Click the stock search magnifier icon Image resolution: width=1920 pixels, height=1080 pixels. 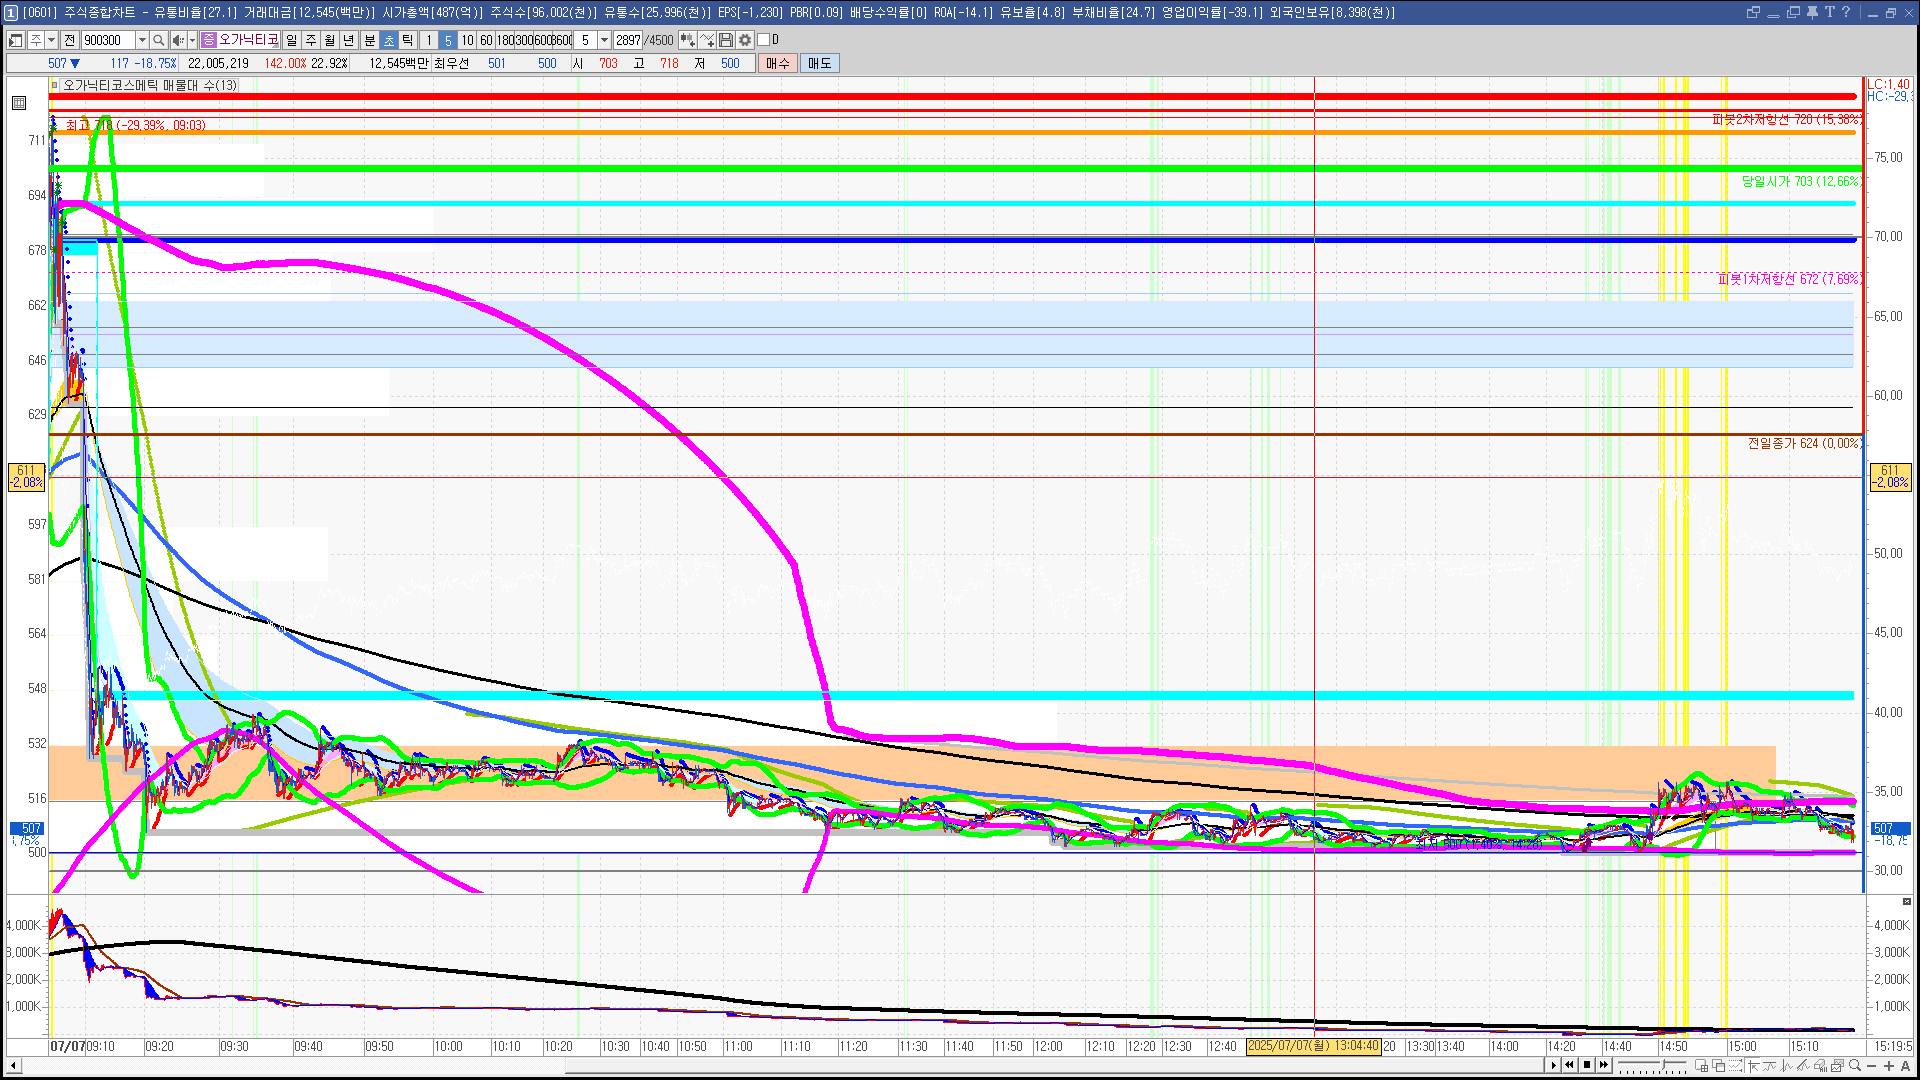coord(158,40)
